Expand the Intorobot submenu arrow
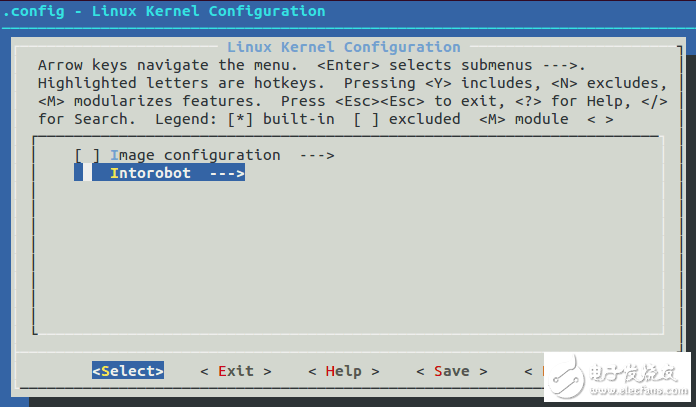This screenshot has height=407, width=696. pyautogui.click(x=227, y=173)
